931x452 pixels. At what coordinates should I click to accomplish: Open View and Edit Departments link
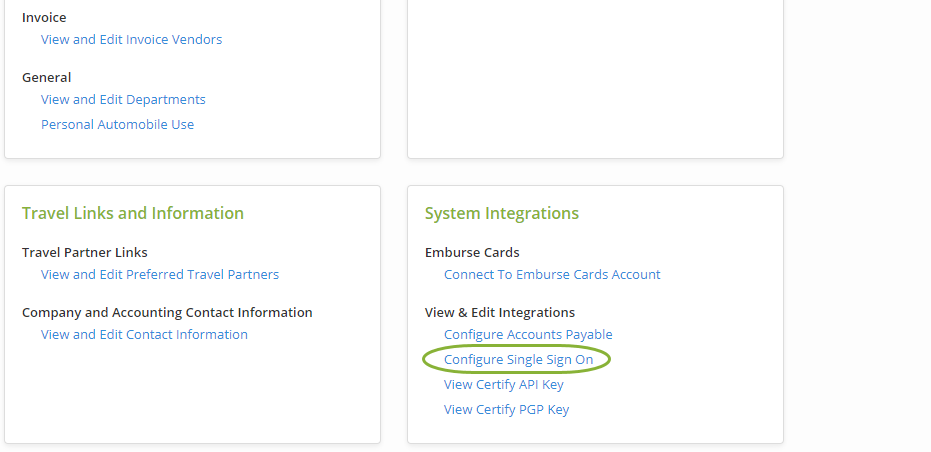point(123,100)
